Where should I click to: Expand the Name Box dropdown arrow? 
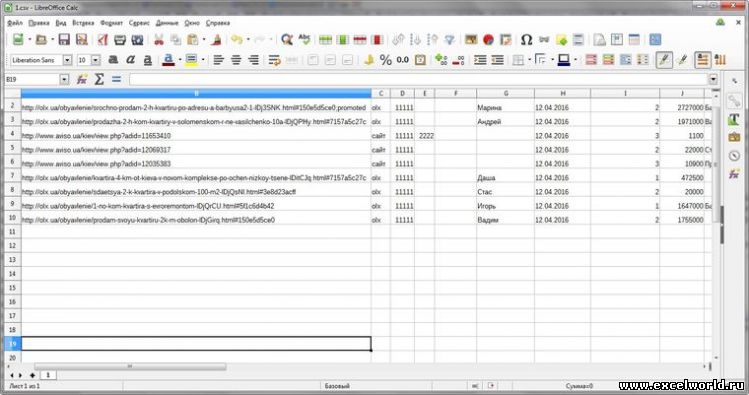click(64, 79)
